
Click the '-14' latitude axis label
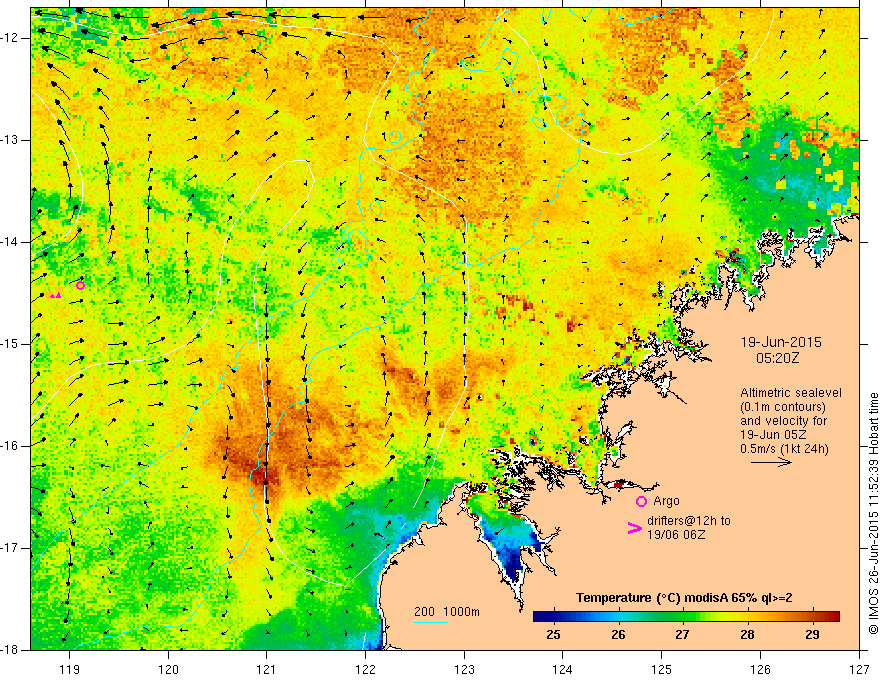tap(10, 242)
